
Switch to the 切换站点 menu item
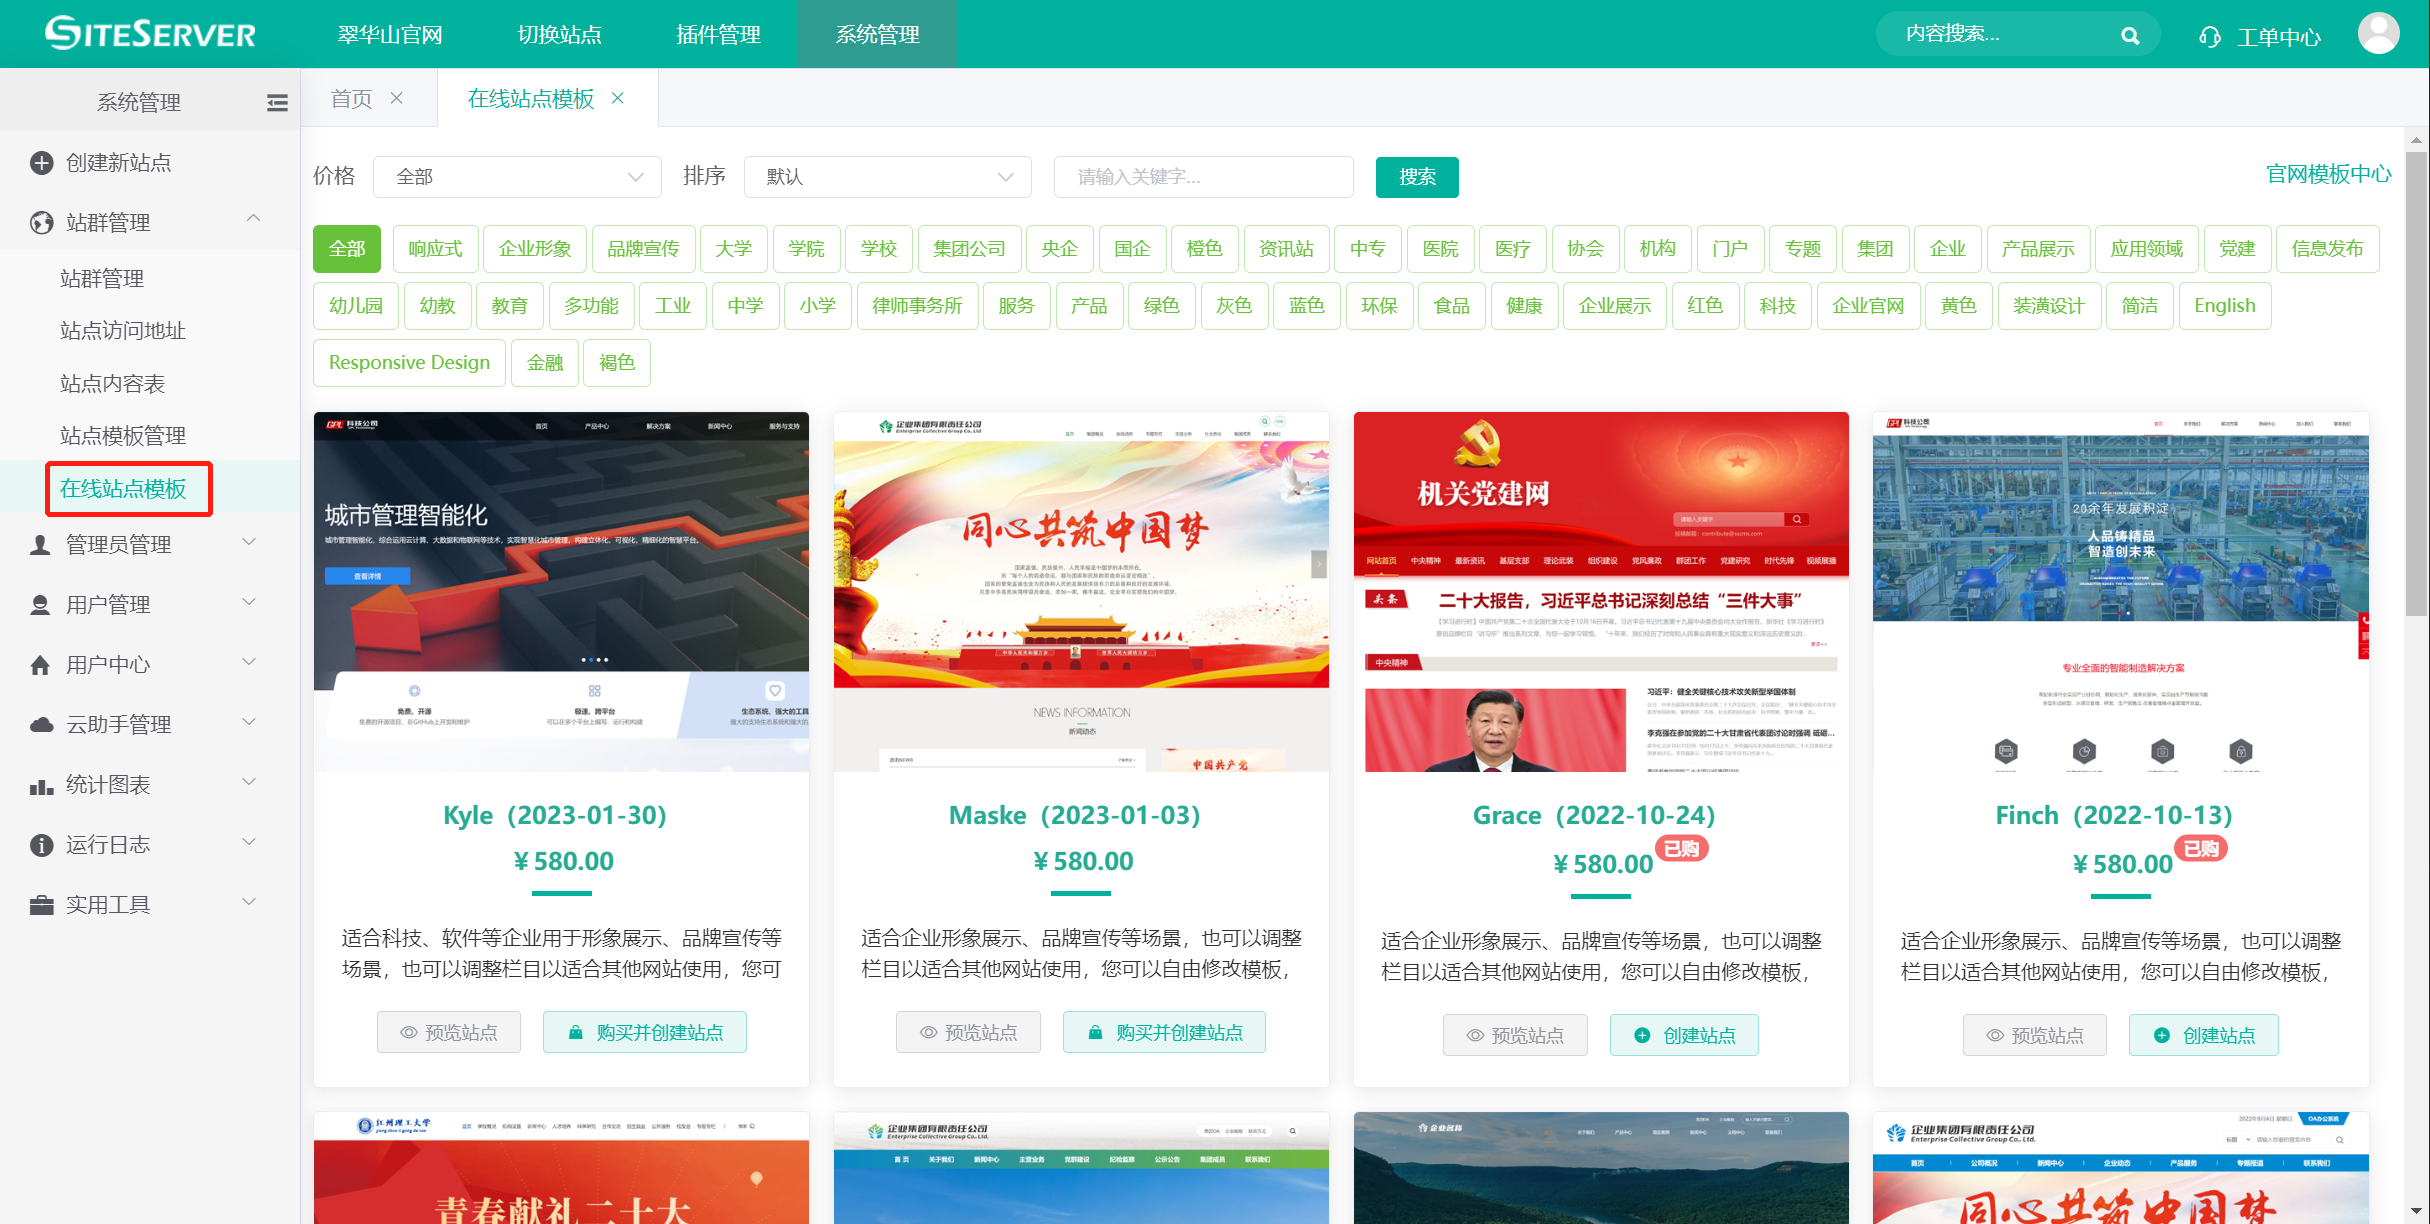(x=559, y=35)
